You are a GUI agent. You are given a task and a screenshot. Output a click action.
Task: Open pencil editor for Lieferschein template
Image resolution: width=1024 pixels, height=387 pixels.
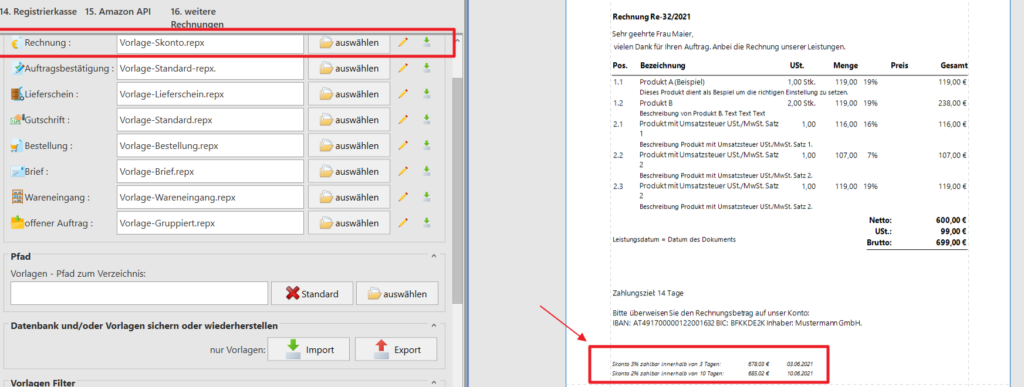pos(403,94)
